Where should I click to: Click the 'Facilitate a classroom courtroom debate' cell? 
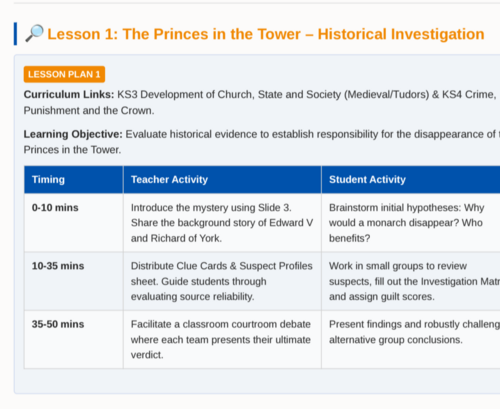click(x=222, y=339)
